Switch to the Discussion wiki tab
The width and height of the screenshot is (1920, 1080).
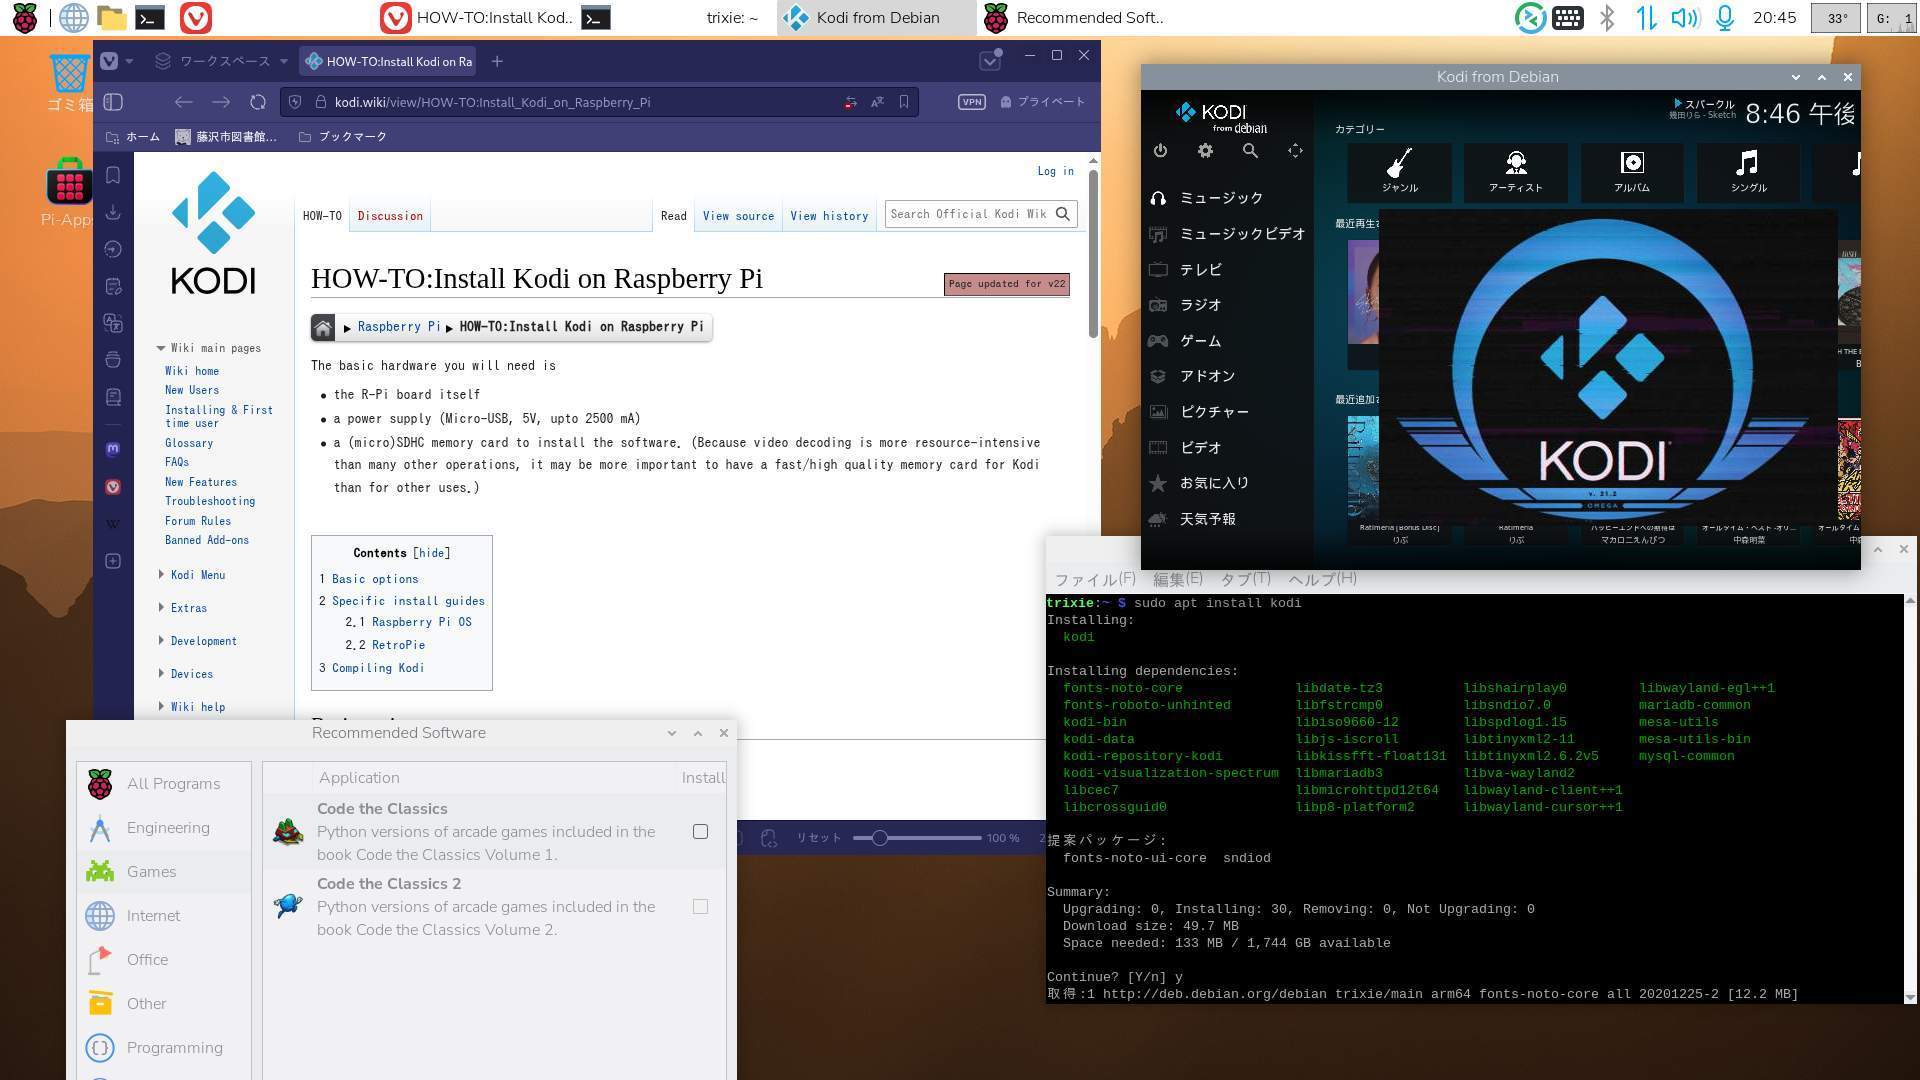pos(390,216)
